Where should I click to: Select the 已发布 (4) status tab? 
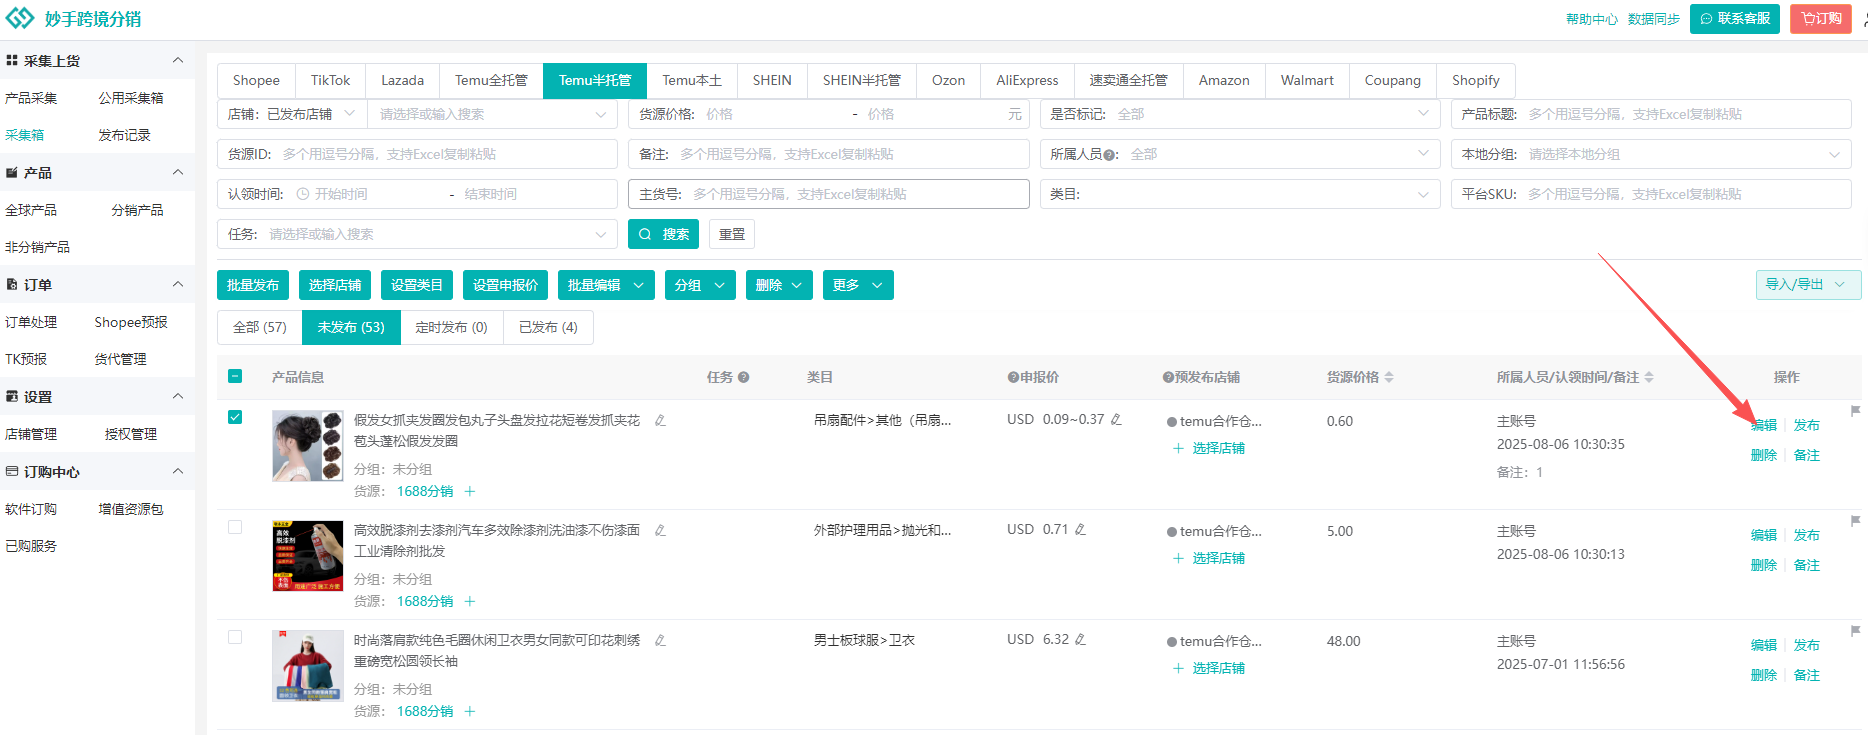548,328
